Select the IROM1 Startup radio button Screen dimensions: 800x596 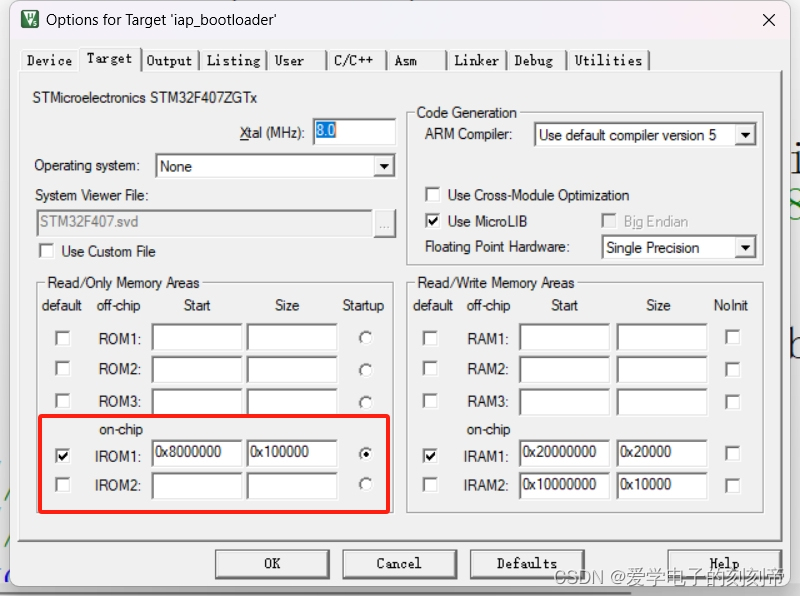pos(365,454)
